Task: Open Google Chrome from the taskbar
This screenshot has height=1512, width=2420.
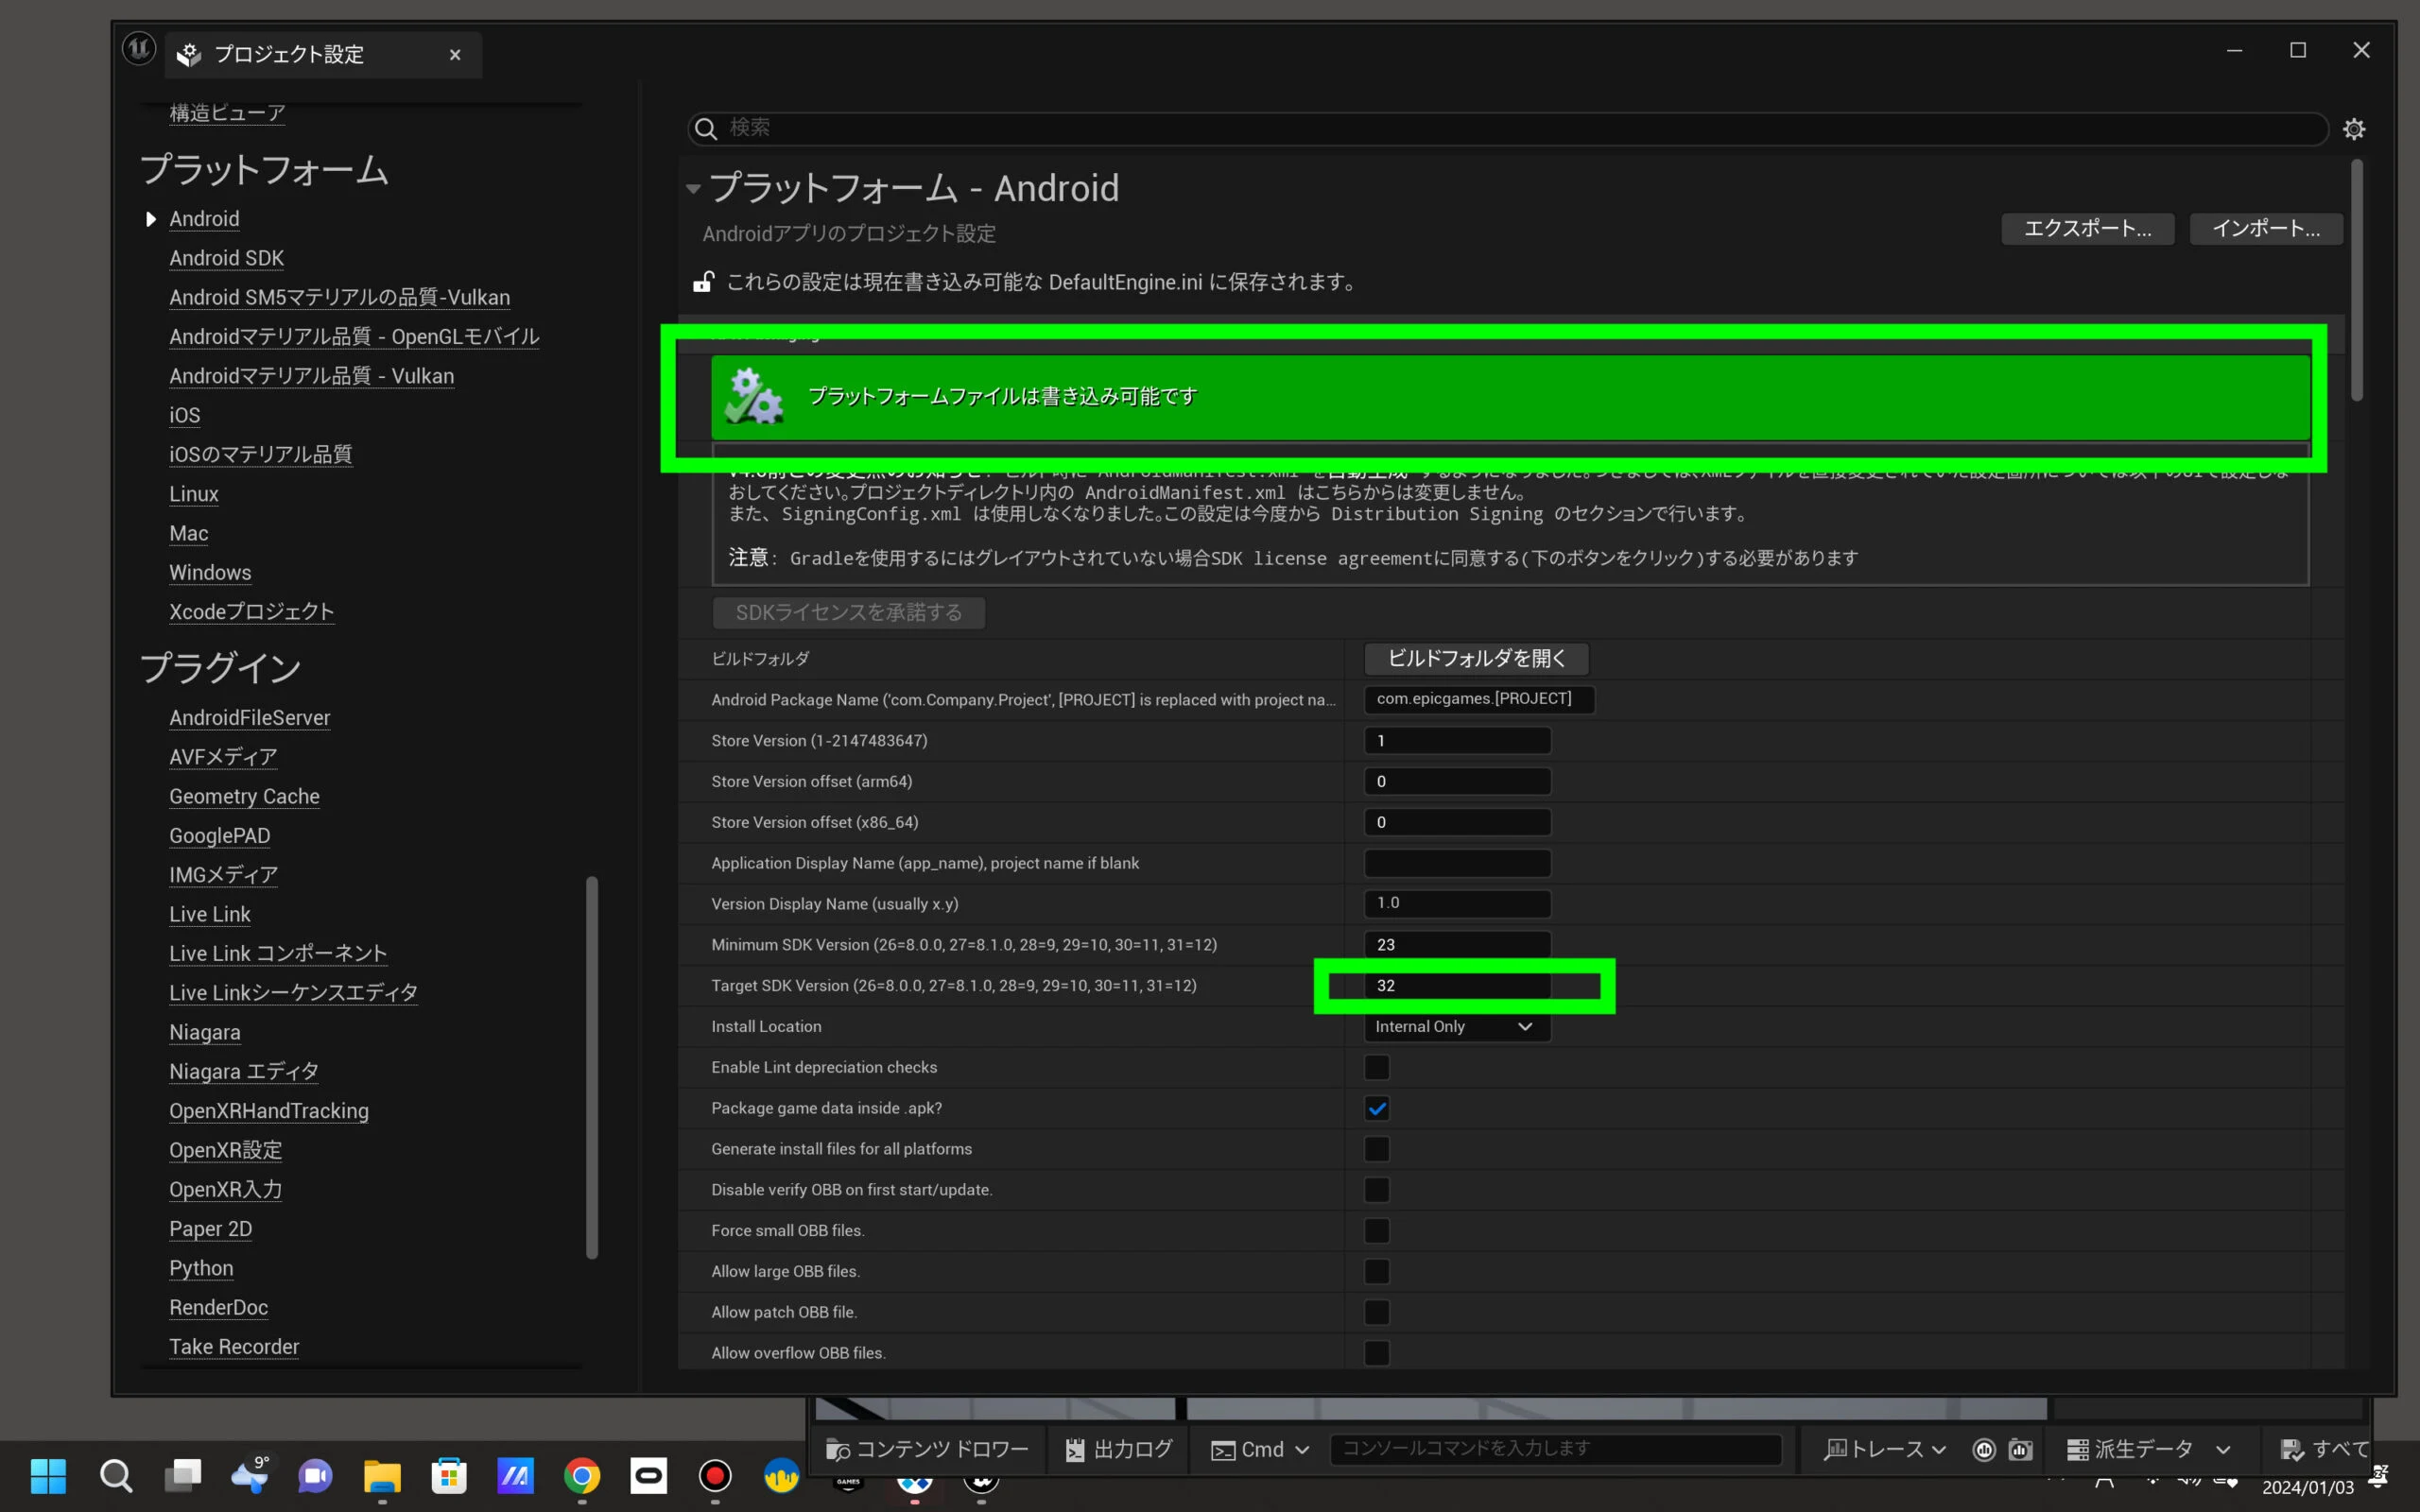Action: tap(582, 1476)
